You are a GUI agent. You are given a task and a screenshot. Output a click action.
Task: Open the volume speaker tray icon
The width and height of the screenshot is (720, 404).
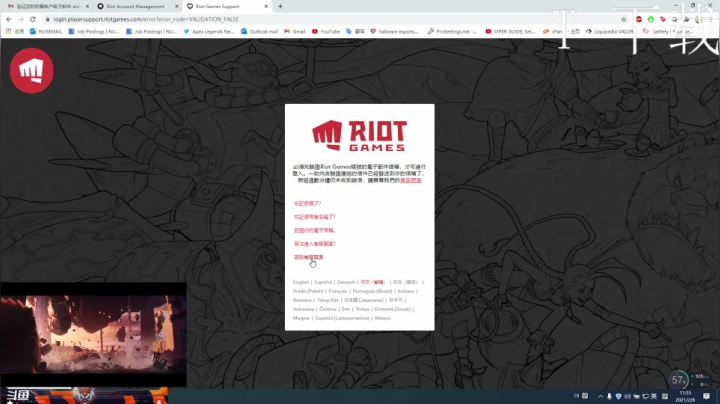[x=627, y=396]
